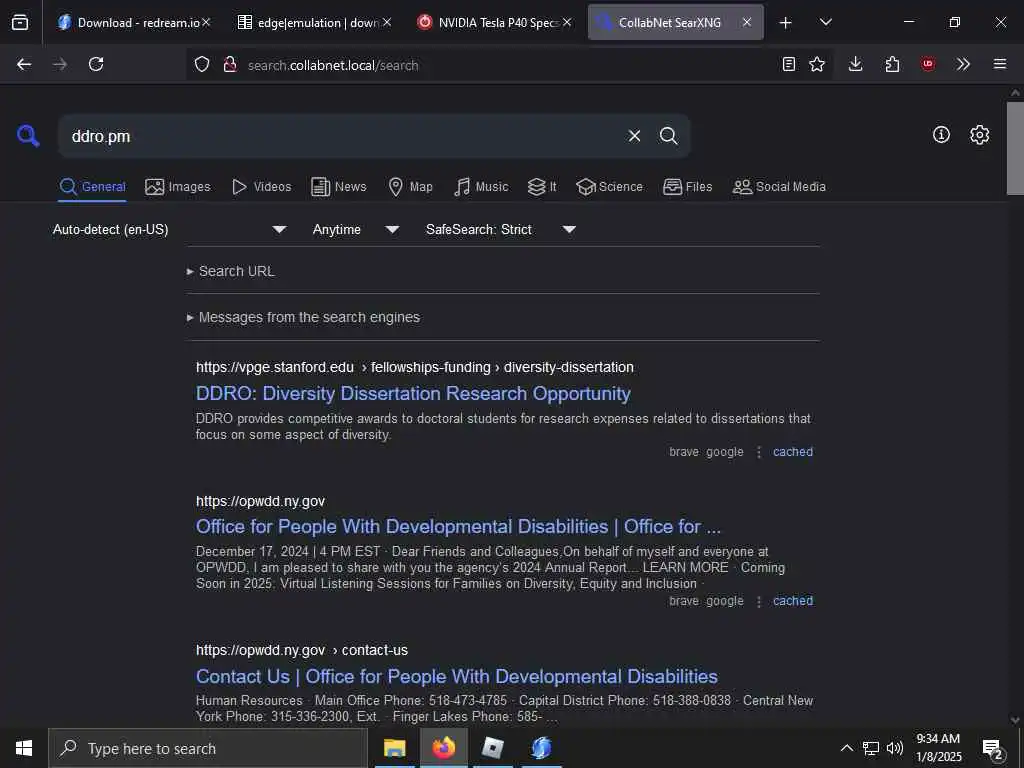This screenshot has width=1024, height=768.
Task: Click the page vertical scrollbar thumb
Action: tap(1015, 148)
